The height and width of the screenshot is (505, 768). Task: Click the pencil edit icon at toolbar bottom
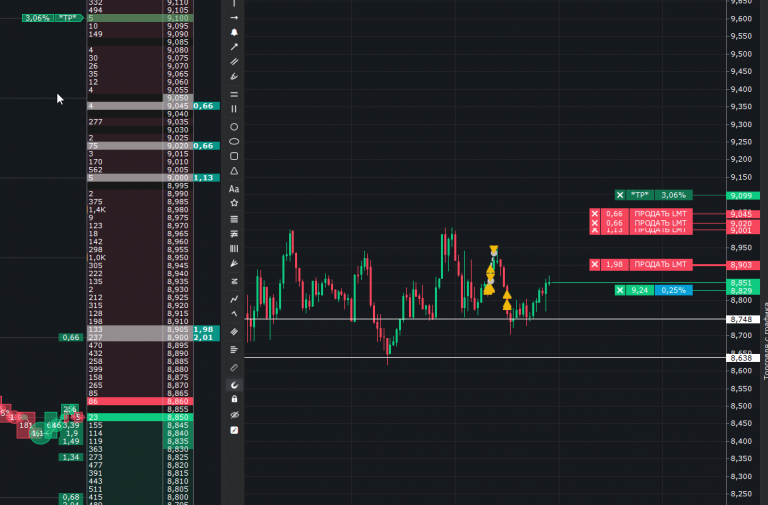tap(234, 430)
